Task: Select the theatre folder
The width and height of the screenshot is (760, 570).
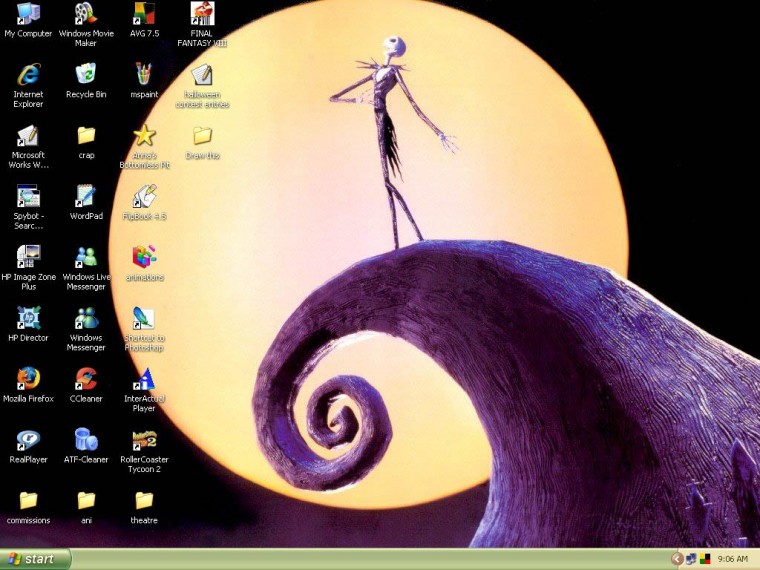Action: coord(144,501)
